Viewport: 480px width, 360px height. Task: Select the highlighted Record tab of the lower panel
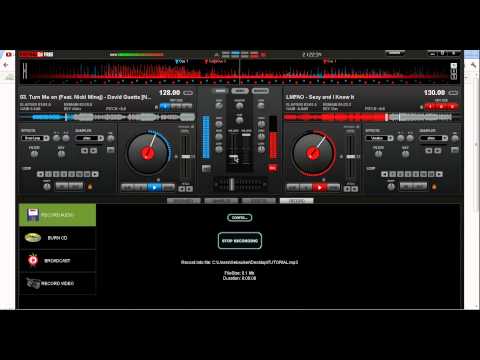coord(296,201)
